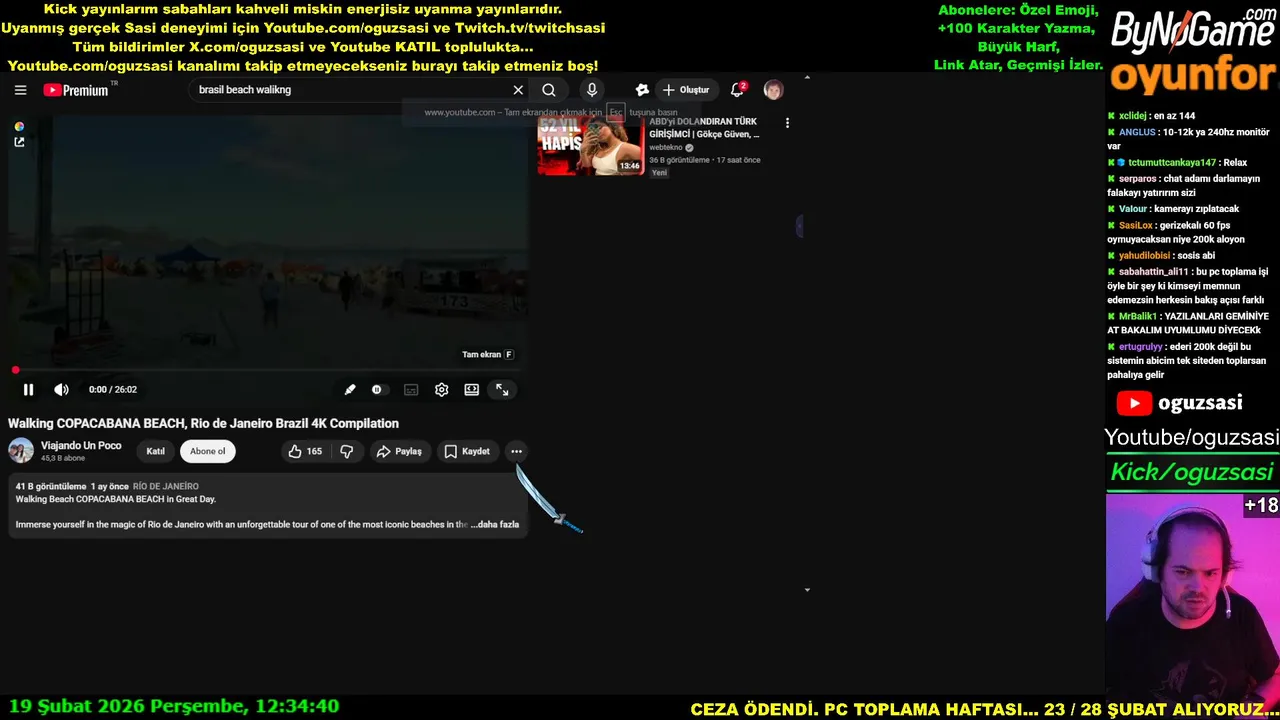
Task: Open Viajando Un Poco channel avatar
Action: (x=21, y=451)
